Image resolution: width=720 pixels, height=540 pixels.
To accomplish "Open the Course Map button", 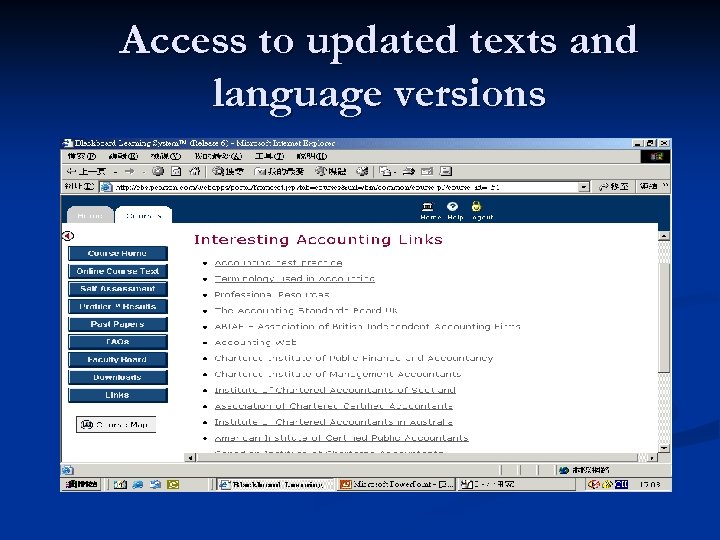I will pos(116,425).
